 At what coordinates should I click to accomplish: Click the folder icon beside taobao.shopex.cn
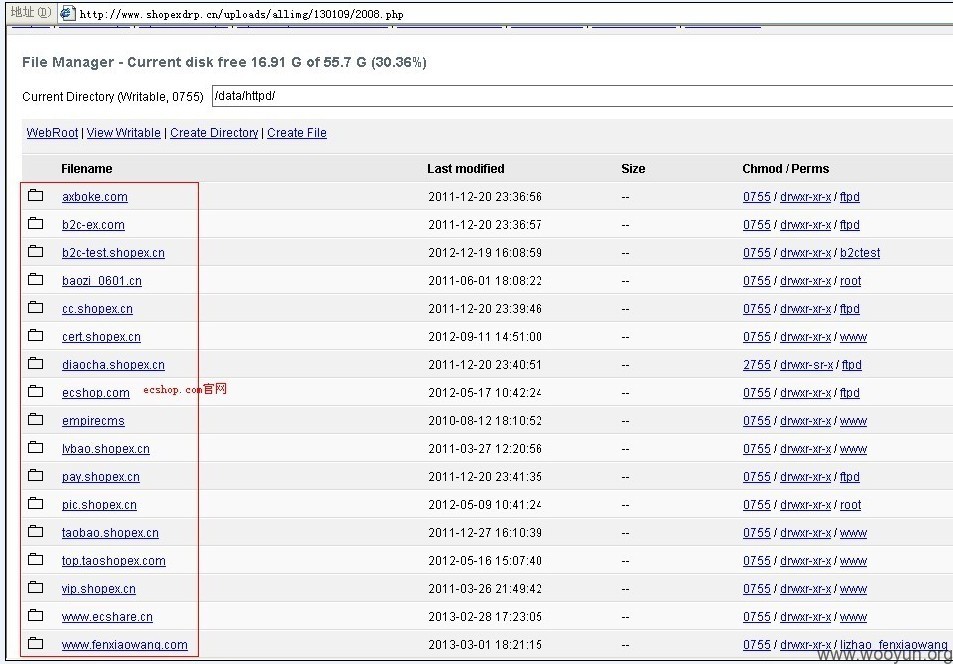(36, 531)
